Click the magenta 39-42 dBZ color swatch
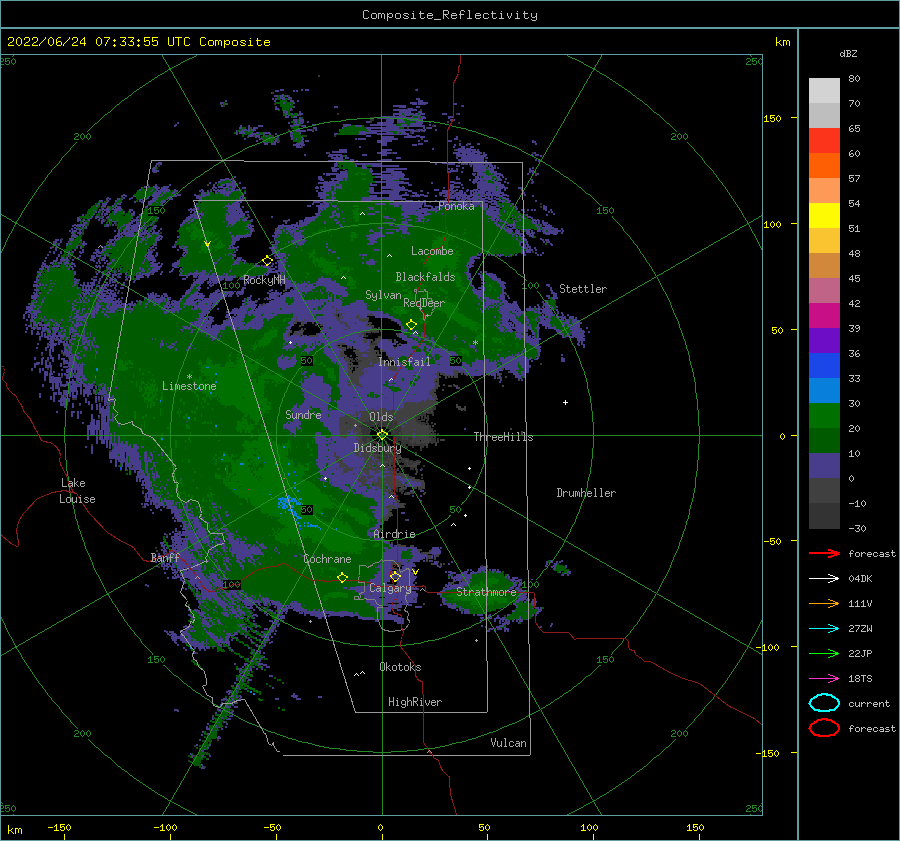Screen dimensions: 900x841 (824, 315)
